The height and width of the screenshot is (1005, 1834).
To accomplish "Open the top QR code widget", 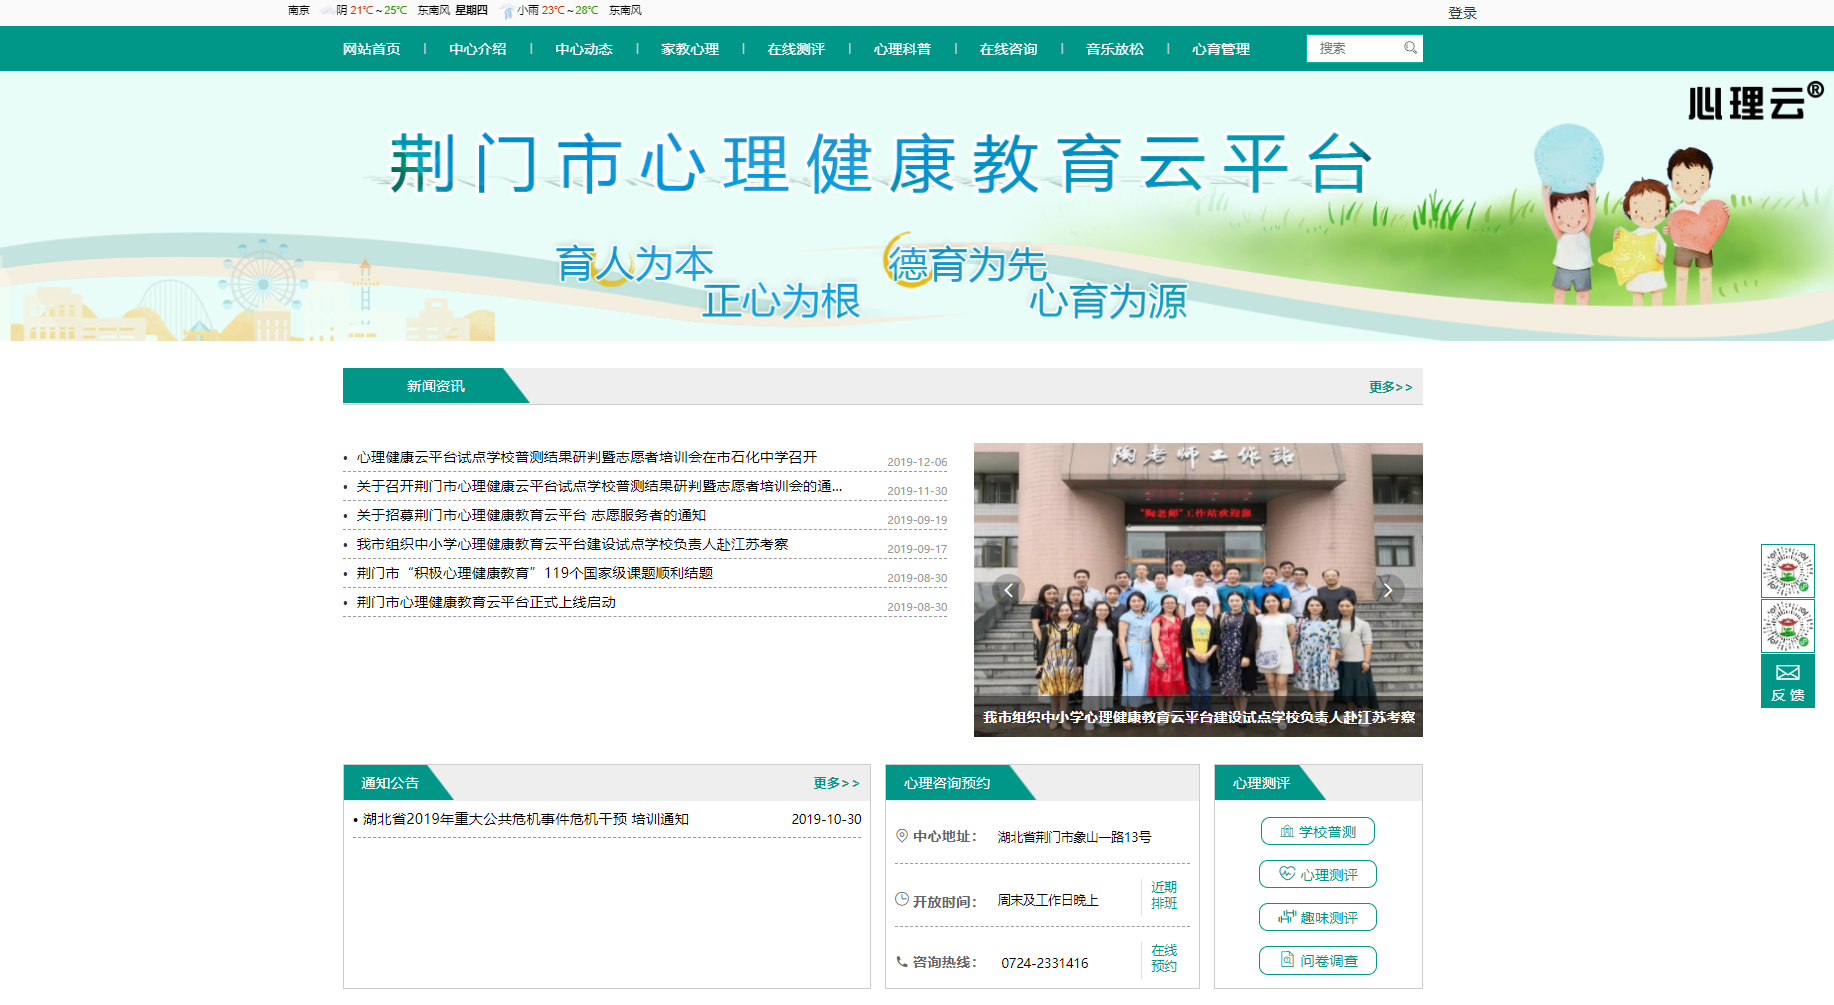I will pos(1788,571).
